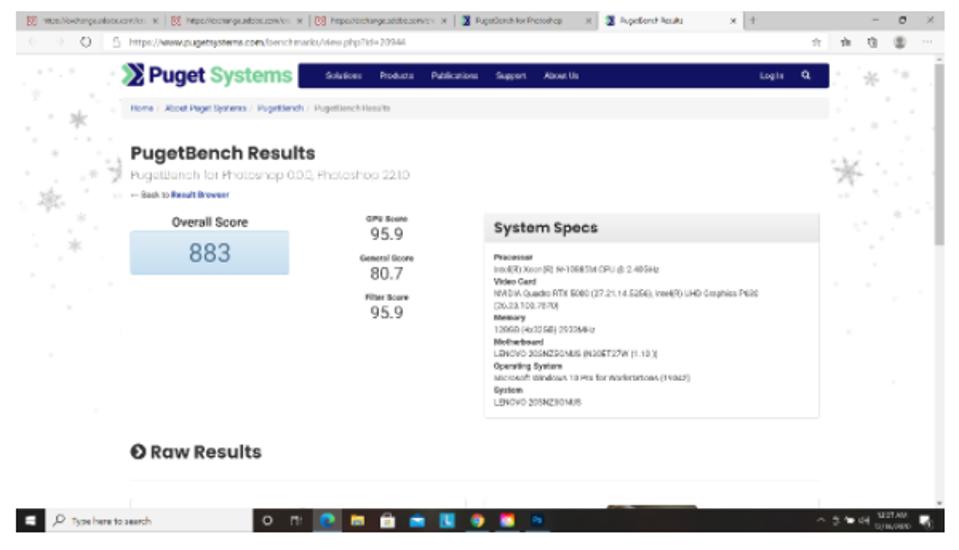Open the Favorites list icon
The image size is (959, 550).
tap(845, 42)
